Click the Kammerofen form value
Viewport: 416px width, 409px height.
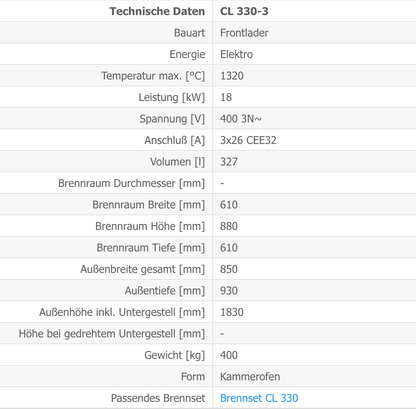tap(250, 377)
